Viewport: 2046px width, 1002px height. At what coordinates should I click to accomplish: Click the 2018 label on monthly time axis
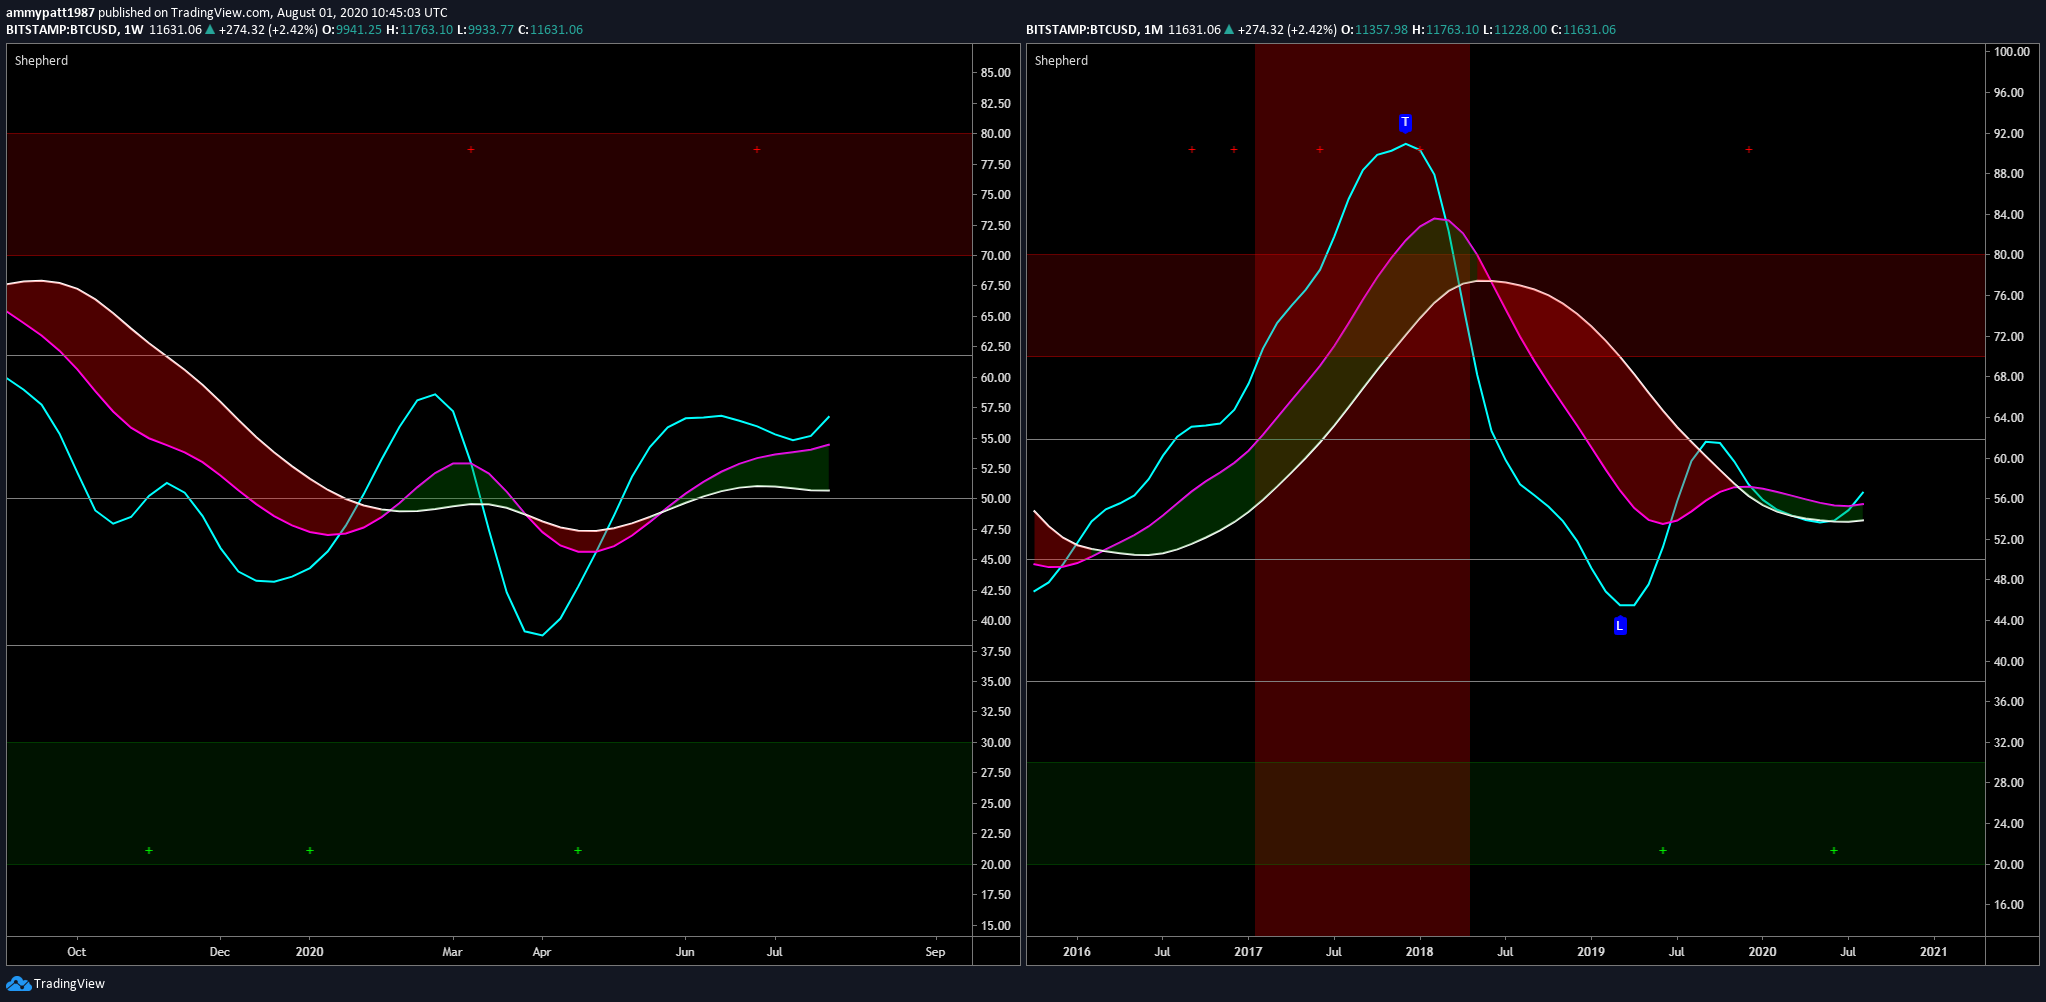click(1419, 952)
